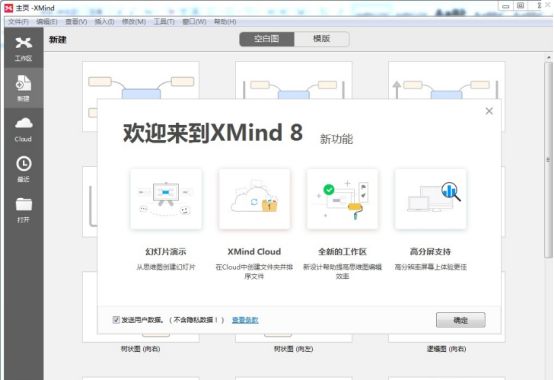Select the top right template with arrow
Image resolution: width=554 pixels, height=380 pixels.
447,81
